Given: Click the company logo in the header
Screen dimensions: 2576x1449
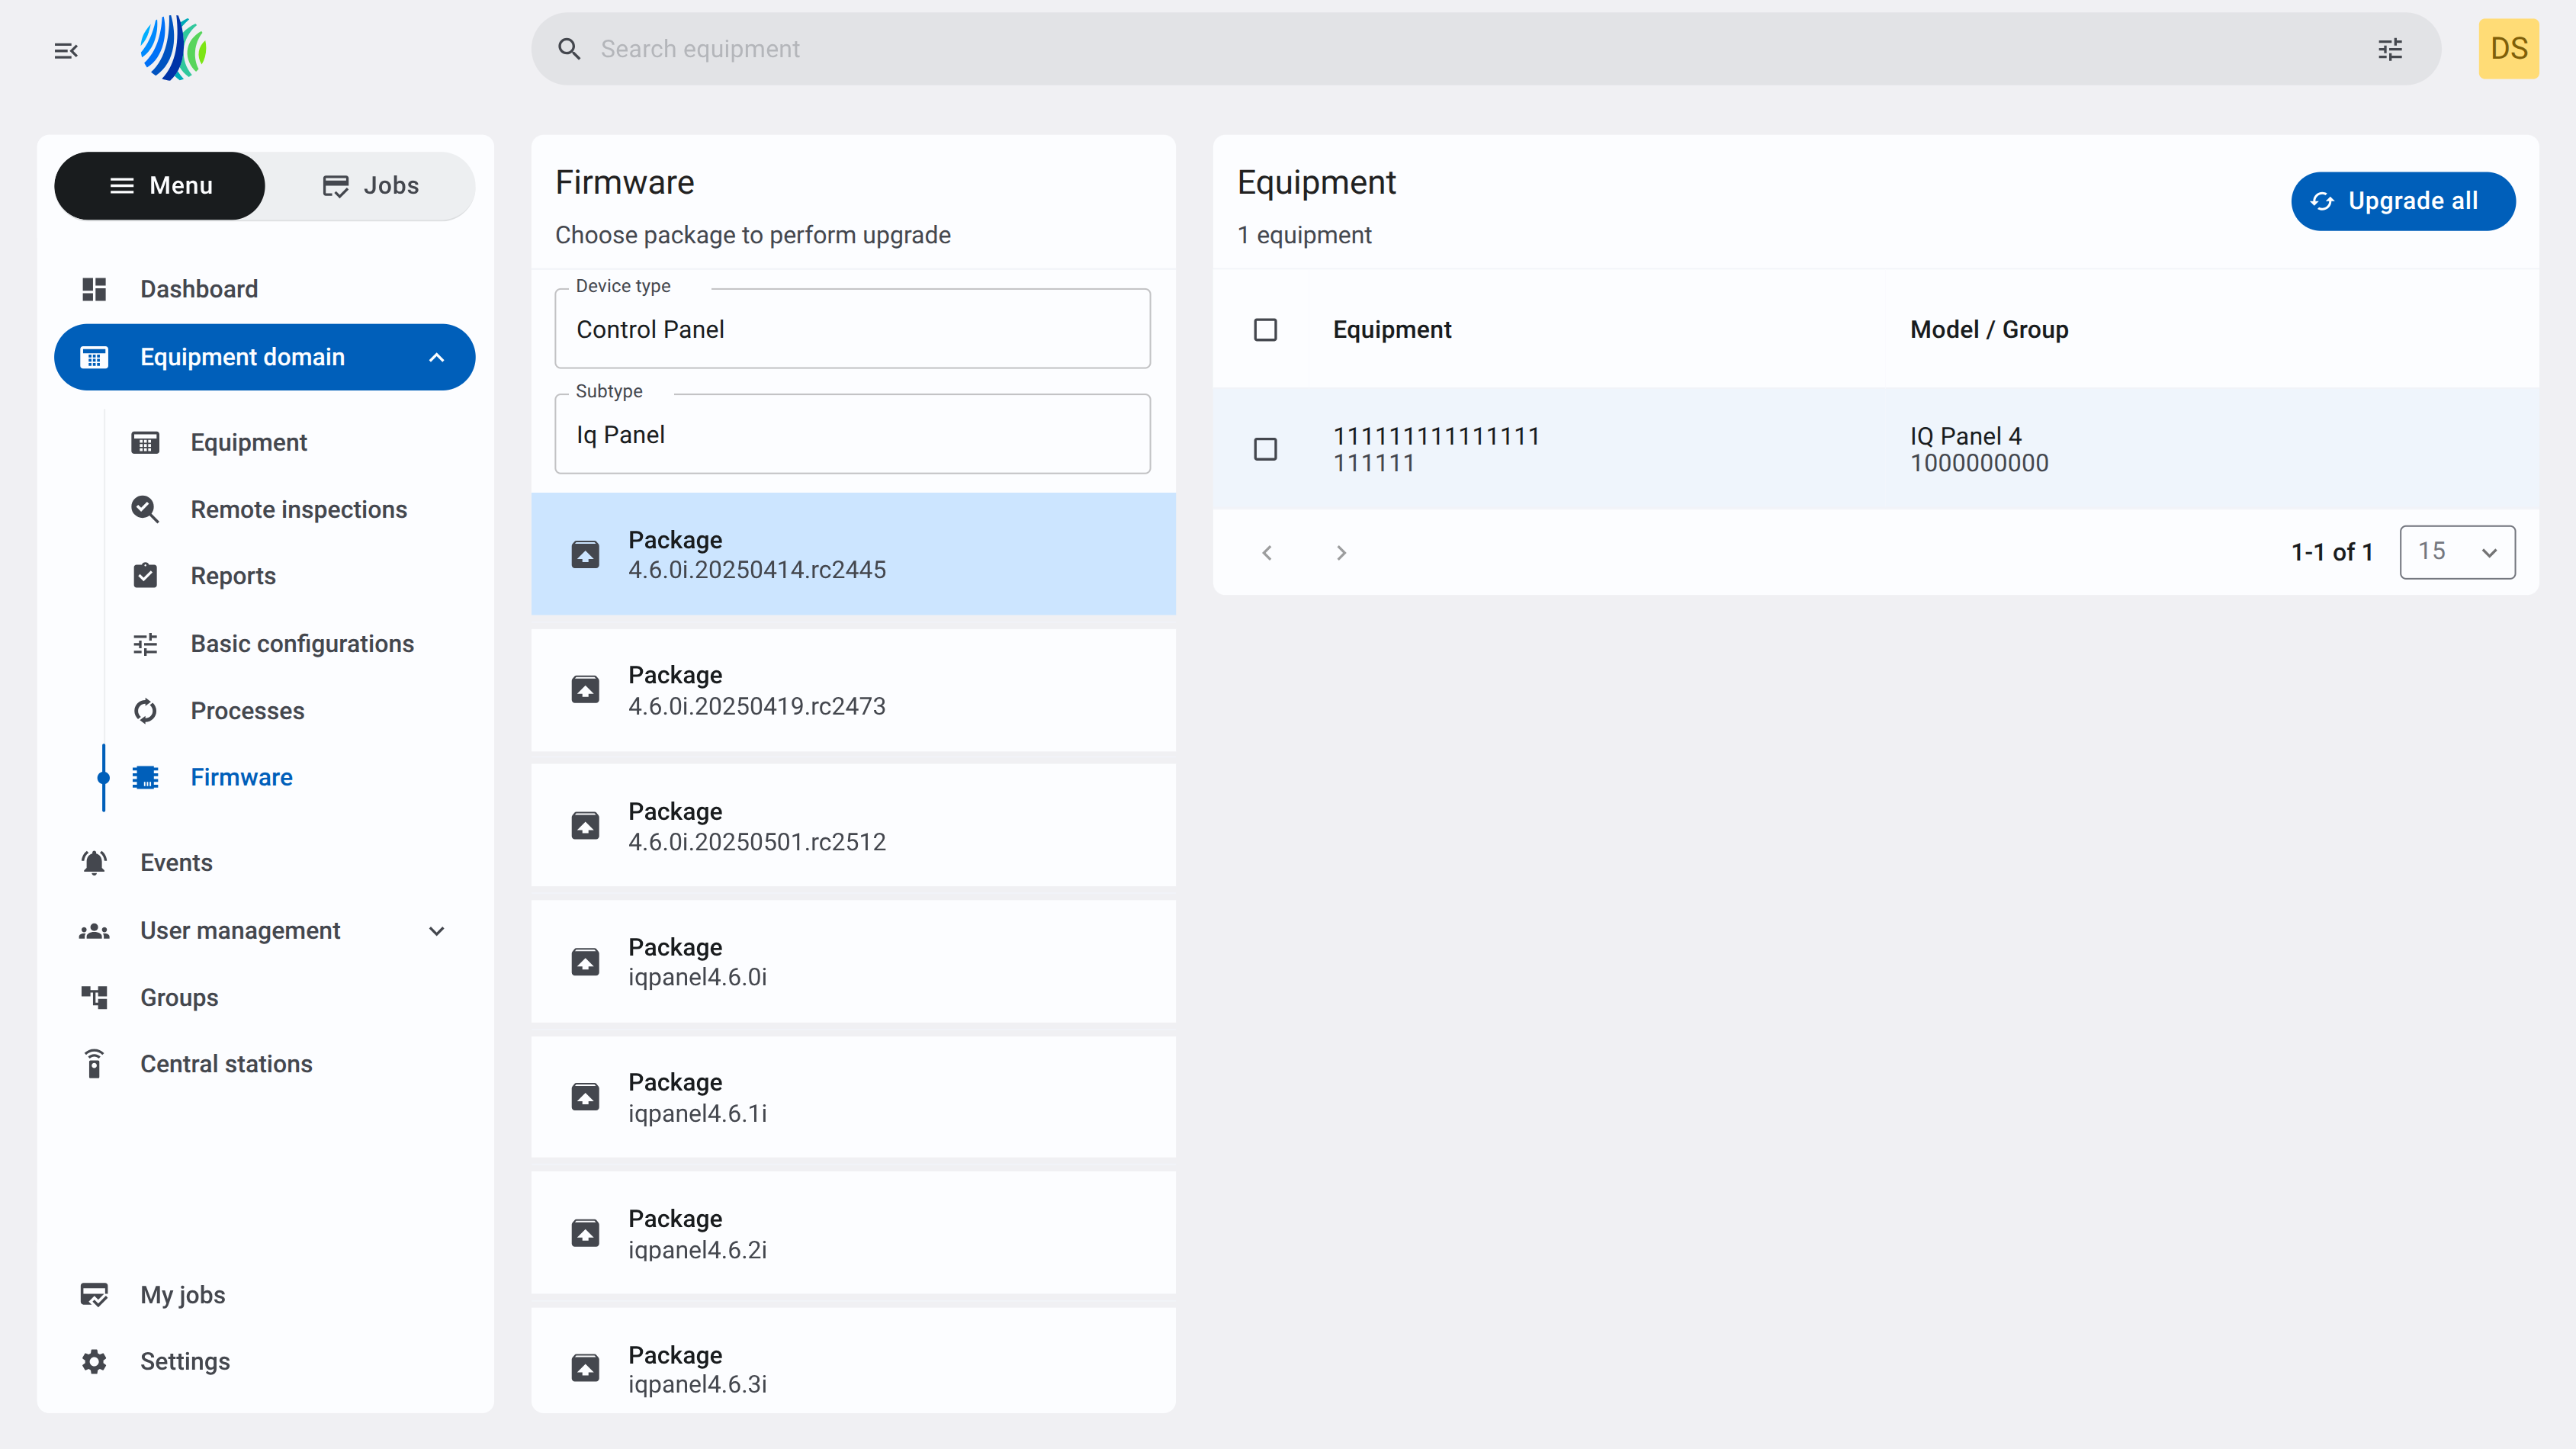Looking at the screenshot, I should 173,48.
